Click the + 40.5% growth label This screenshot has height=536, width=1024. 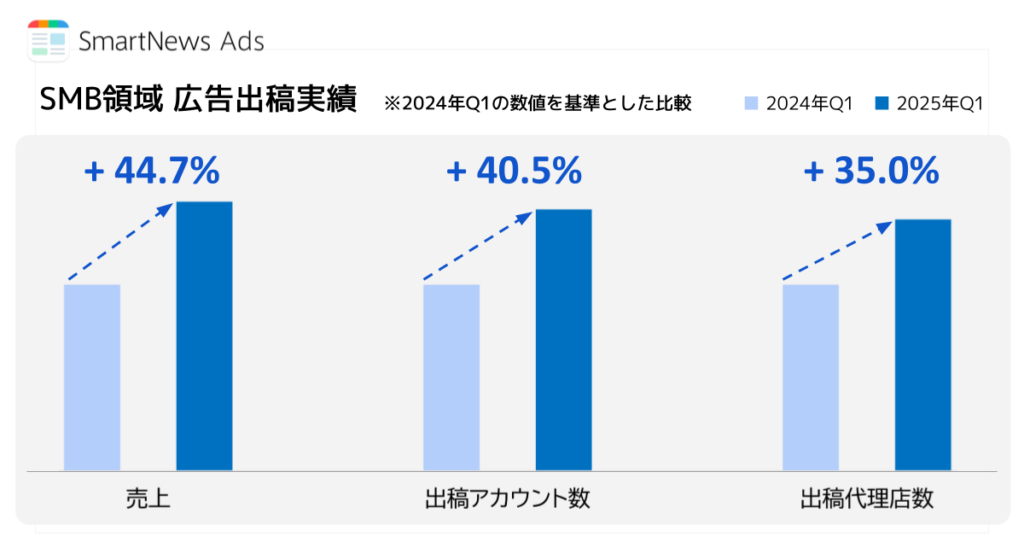tap(514, 171)
